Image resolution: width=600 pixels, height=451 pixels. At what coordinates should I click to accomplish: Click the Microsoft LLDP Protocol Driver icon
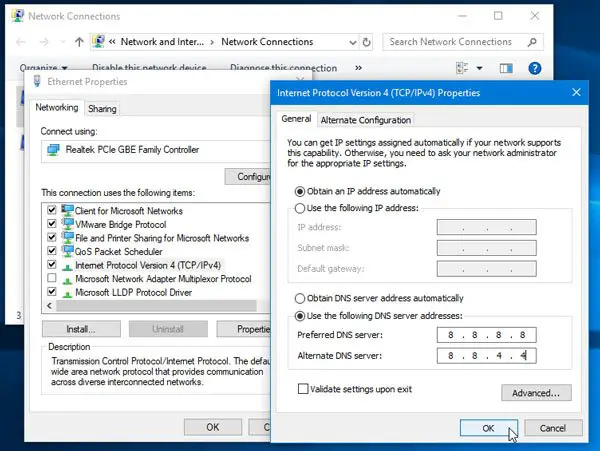pos(67,292)
